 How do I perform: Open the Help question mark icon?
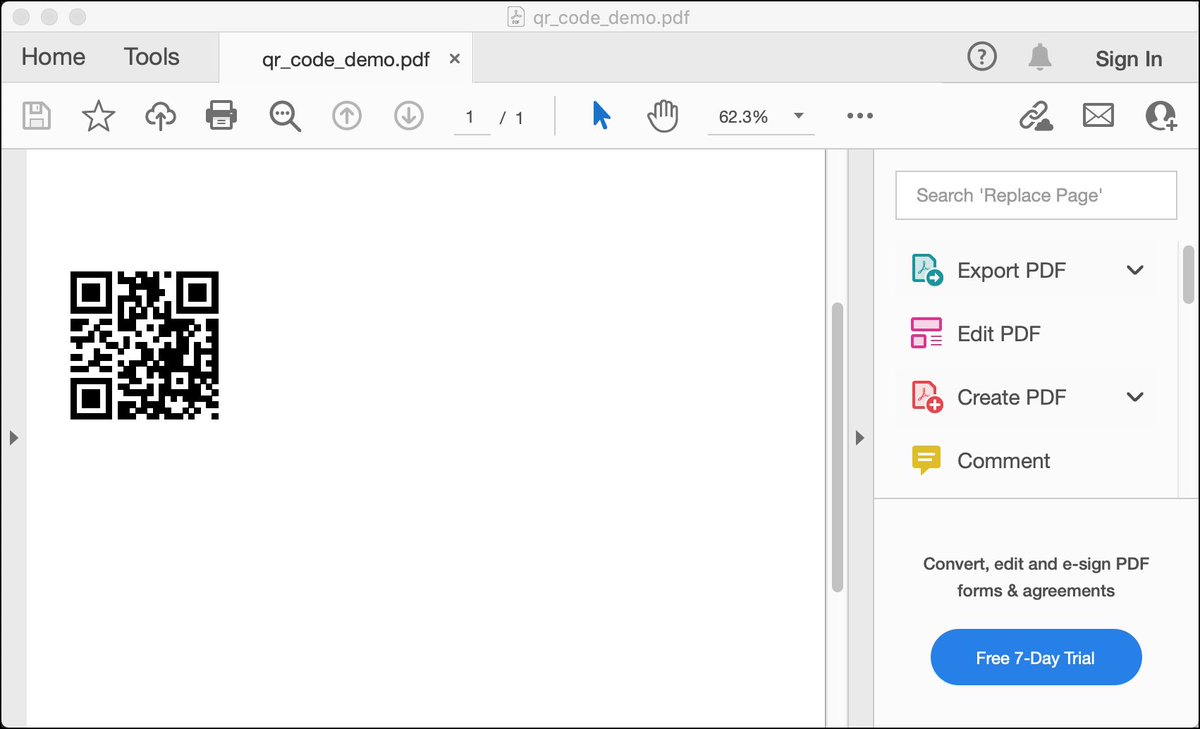tap(982, 57)
